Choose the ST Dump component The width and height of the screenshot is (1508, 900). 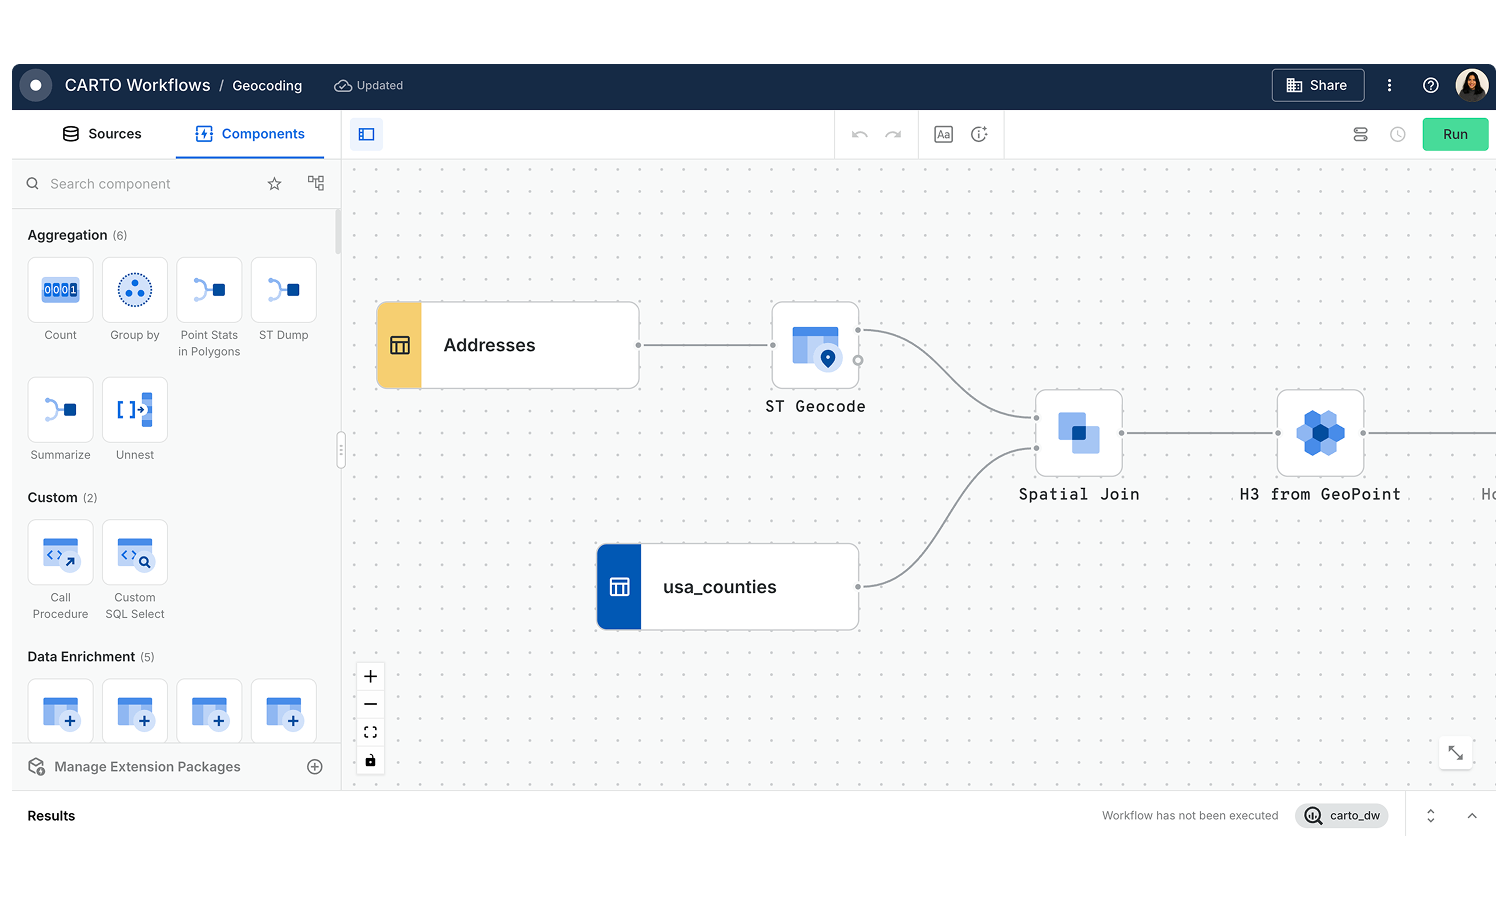coord(284,290)
